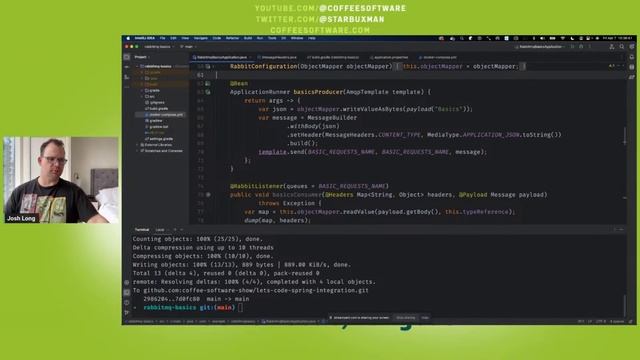Select settings.gradle in the project tree
640x360 pixels.
[160, 139]
